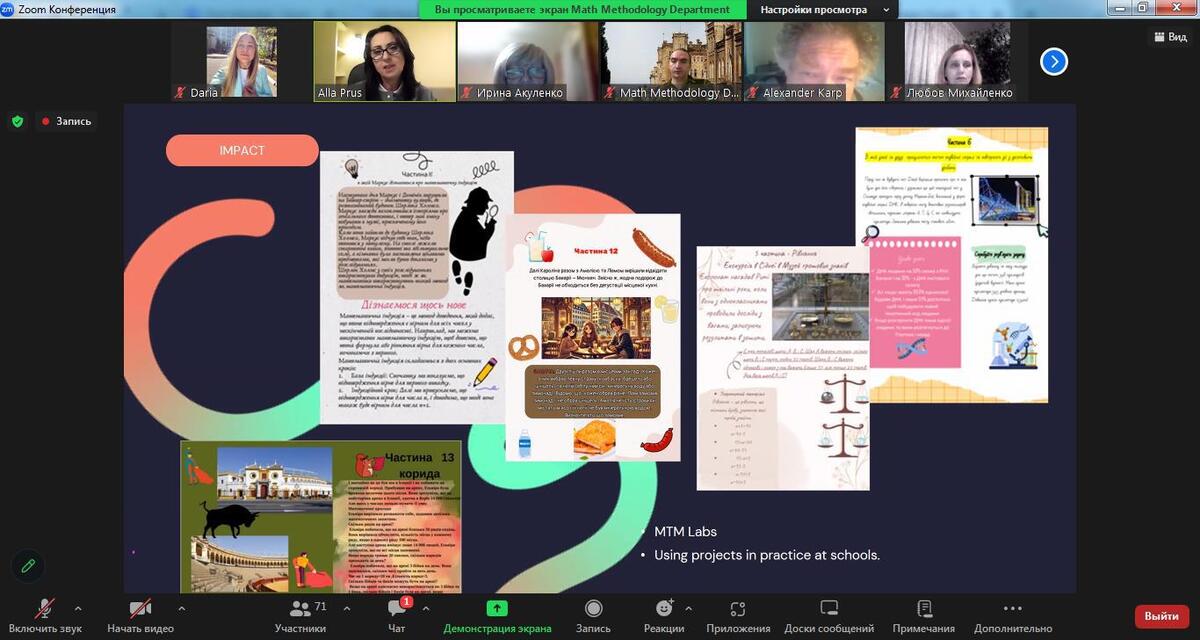Click the green annotation pencil button
This screenshot has width=1200, height=640.
pos(28,566)
